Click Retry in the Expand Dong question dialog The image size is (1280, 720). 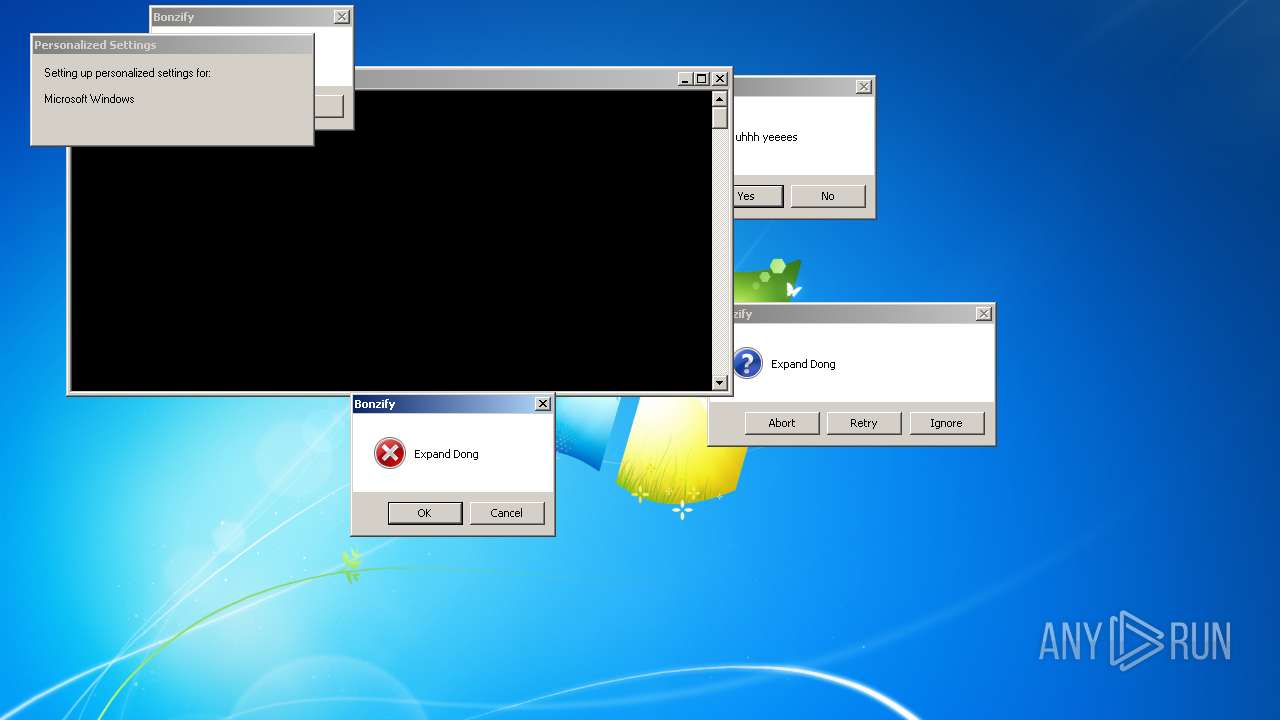click(864, 423)
